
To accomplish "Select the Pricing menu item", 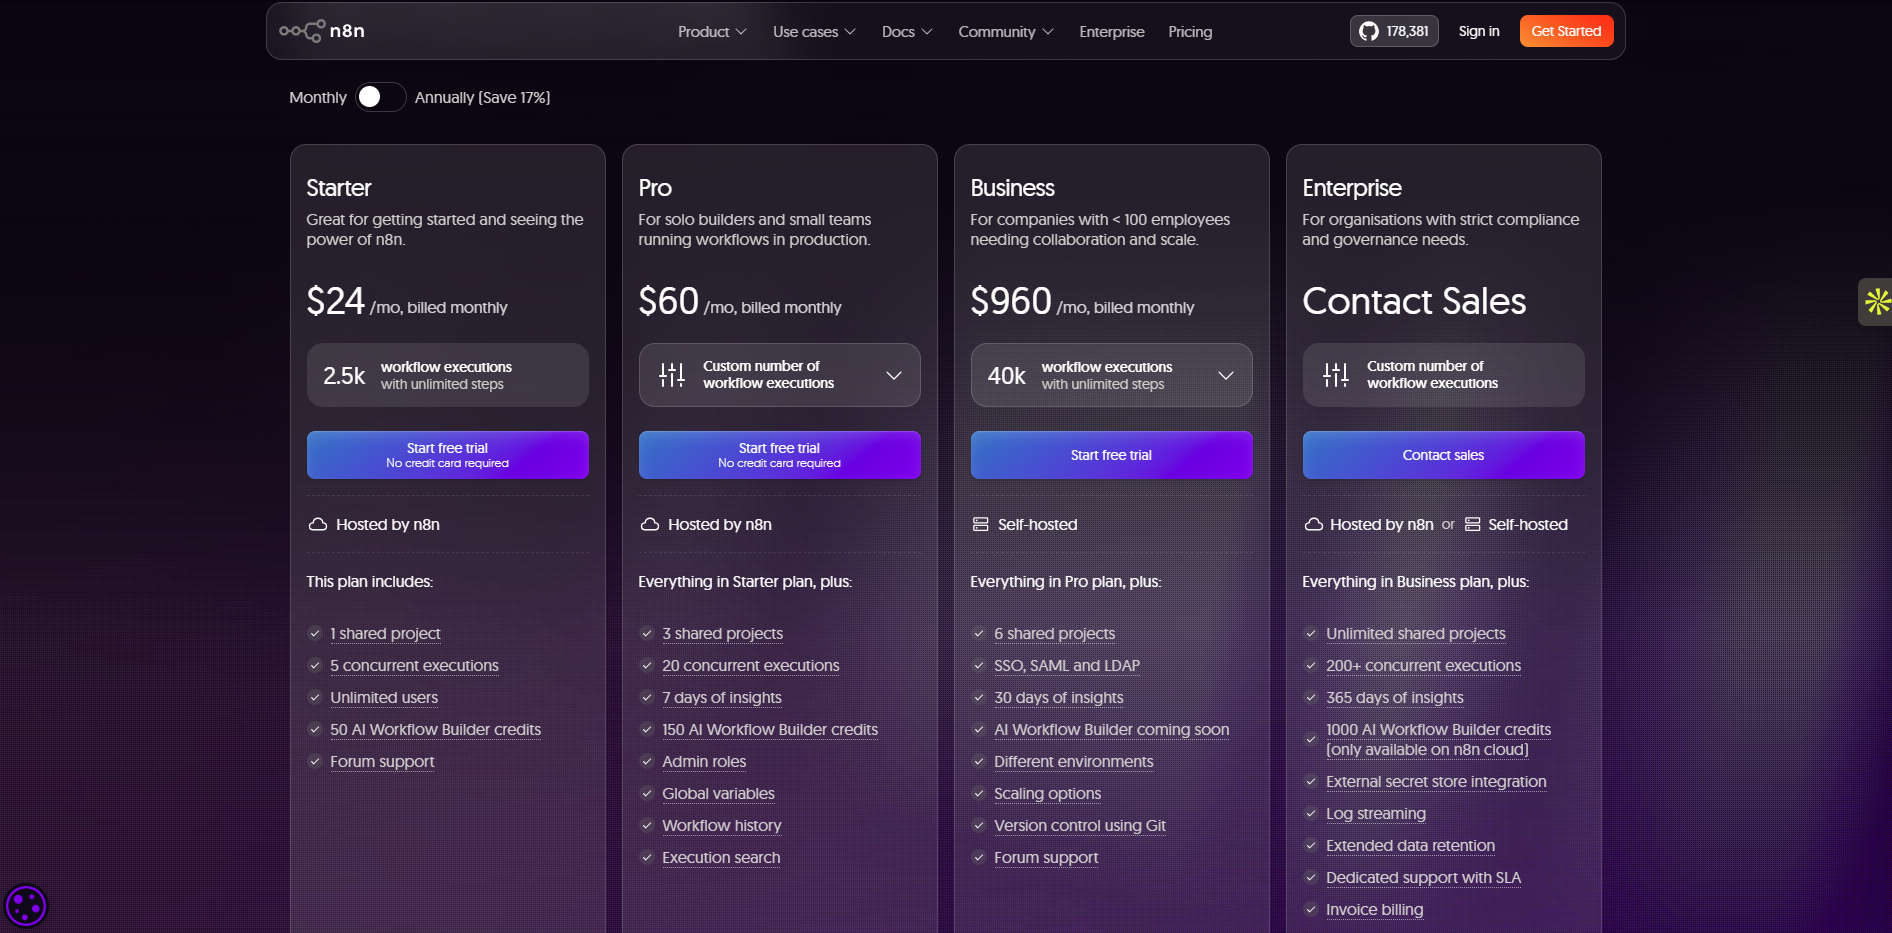I will pos(1189,31).
